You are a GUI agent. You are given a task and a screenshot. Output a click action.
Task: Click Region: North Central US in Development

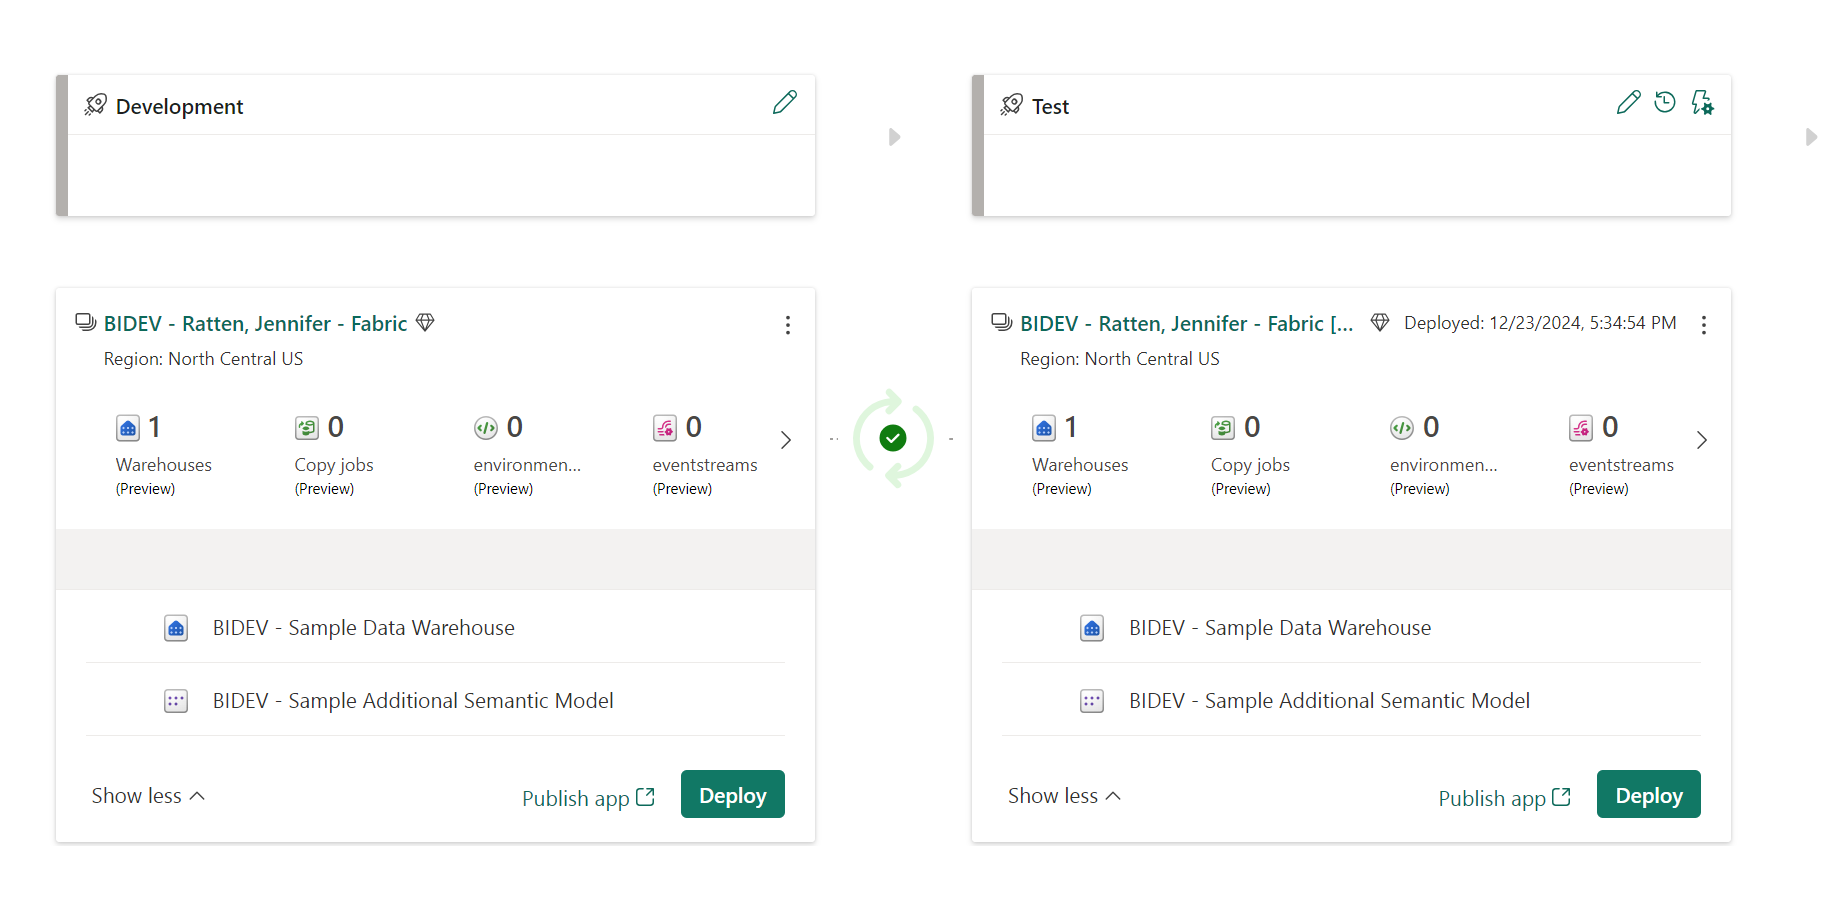[203, 359]
